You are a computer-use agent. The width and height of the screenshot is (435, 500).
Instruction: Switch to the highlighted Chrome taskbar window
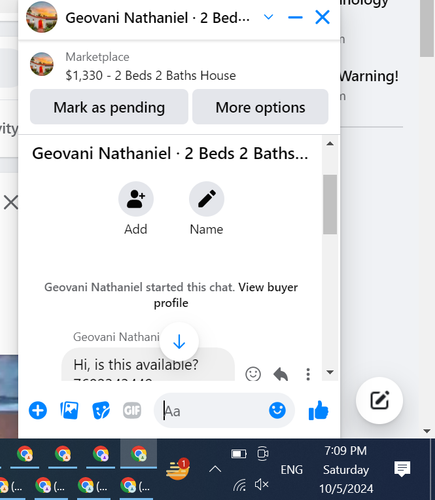[x=139, y=454]
